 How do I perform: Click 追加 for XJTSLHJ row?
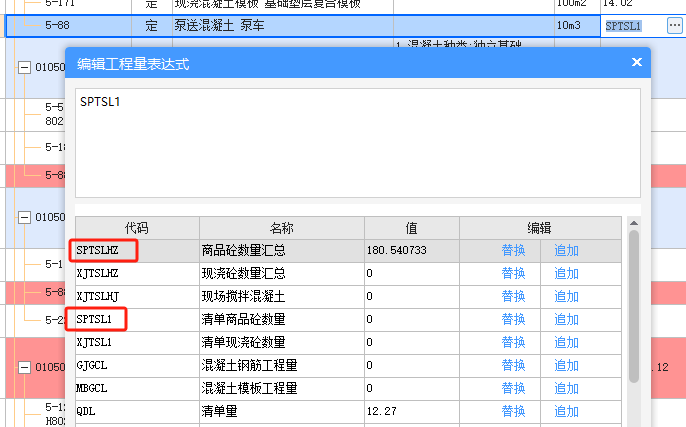566,296
